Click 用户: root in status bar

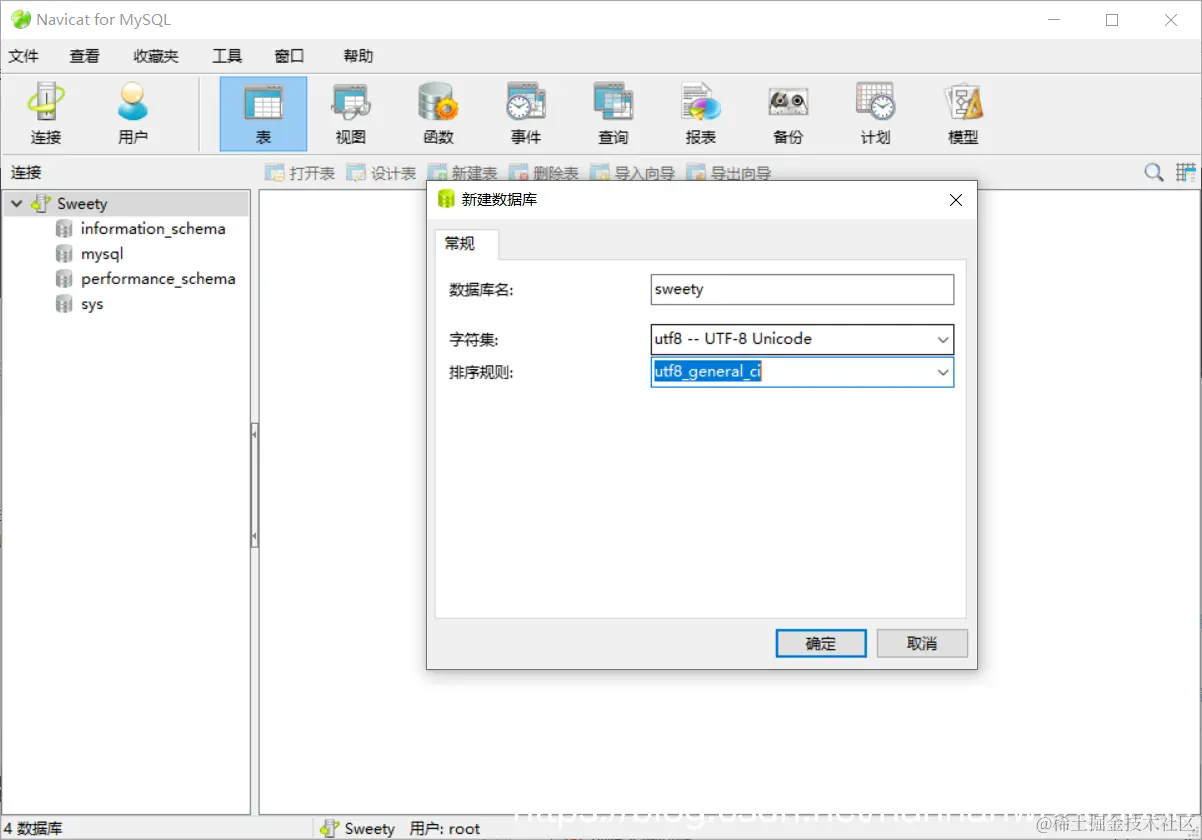coord(445,828)
